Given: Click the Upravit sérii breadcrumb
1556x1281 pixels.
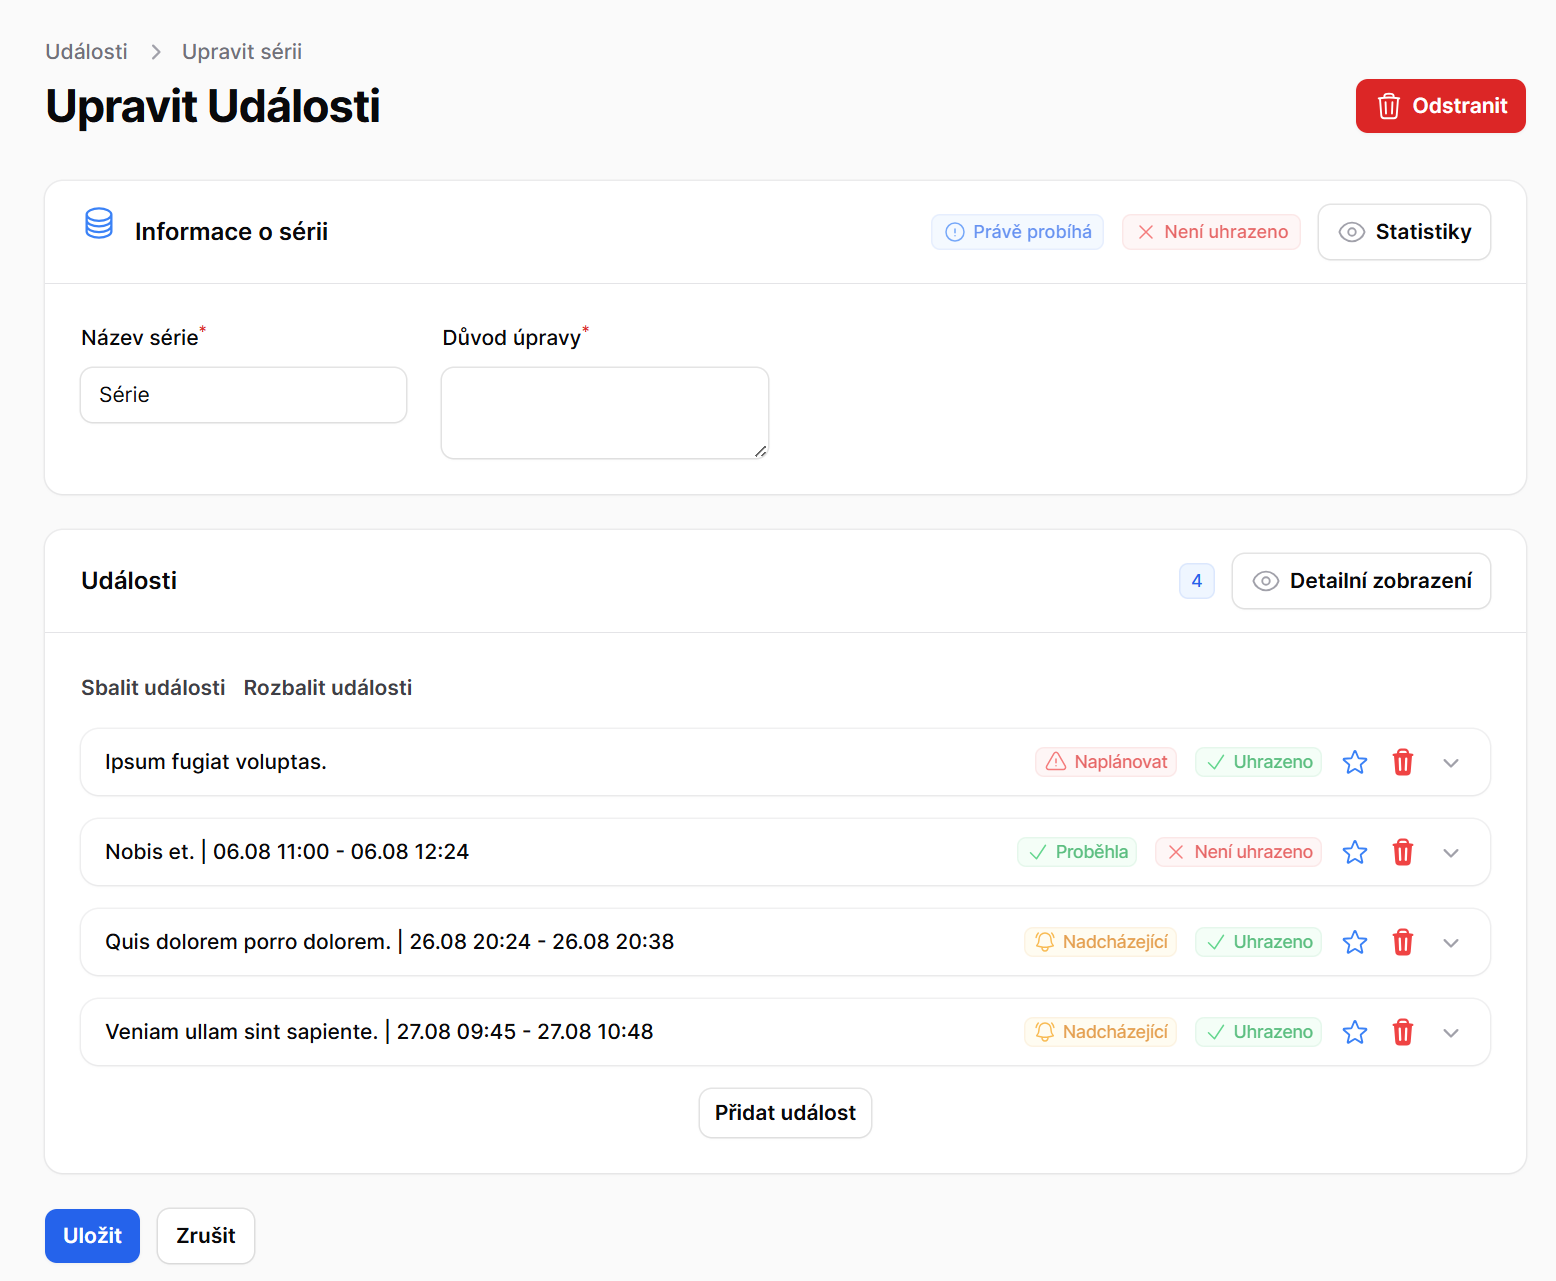Looking at the screenshot, I should (242, 52).
